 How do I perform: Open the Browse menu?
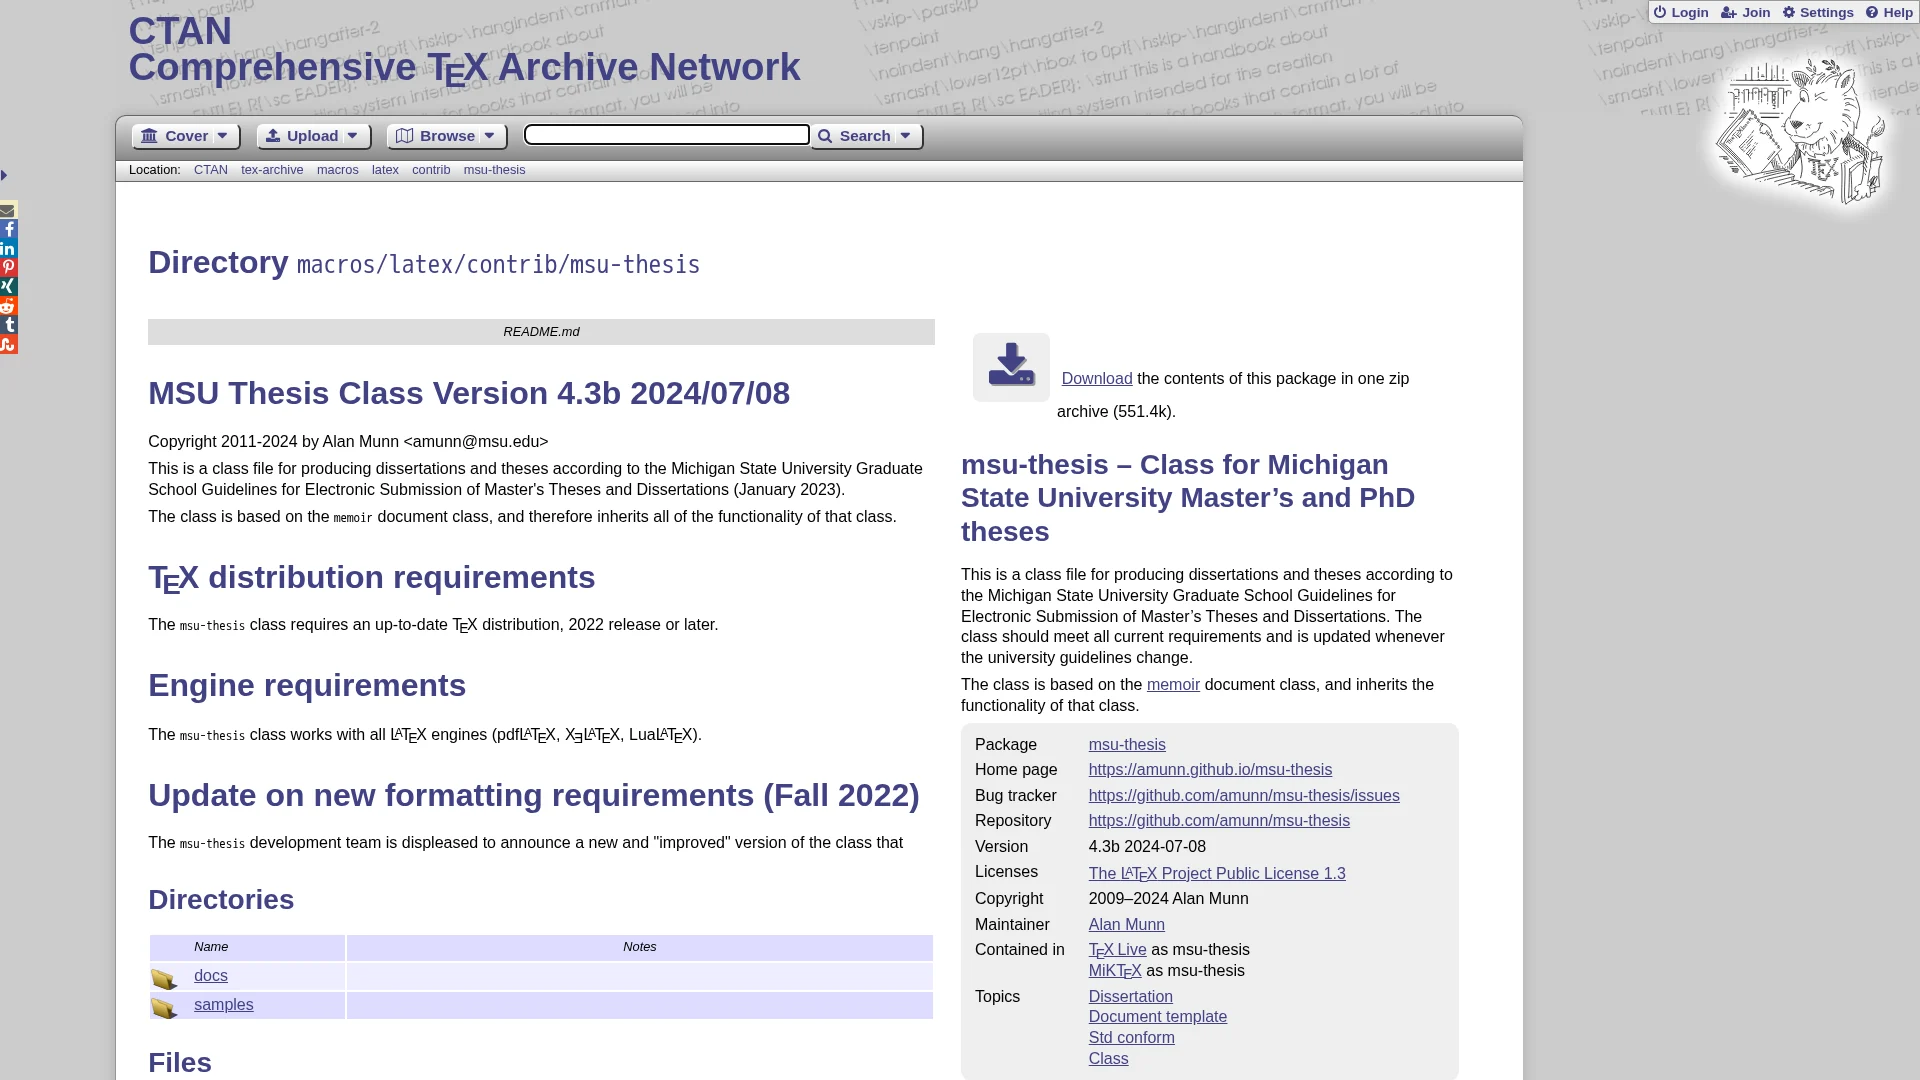pos(447,136)
